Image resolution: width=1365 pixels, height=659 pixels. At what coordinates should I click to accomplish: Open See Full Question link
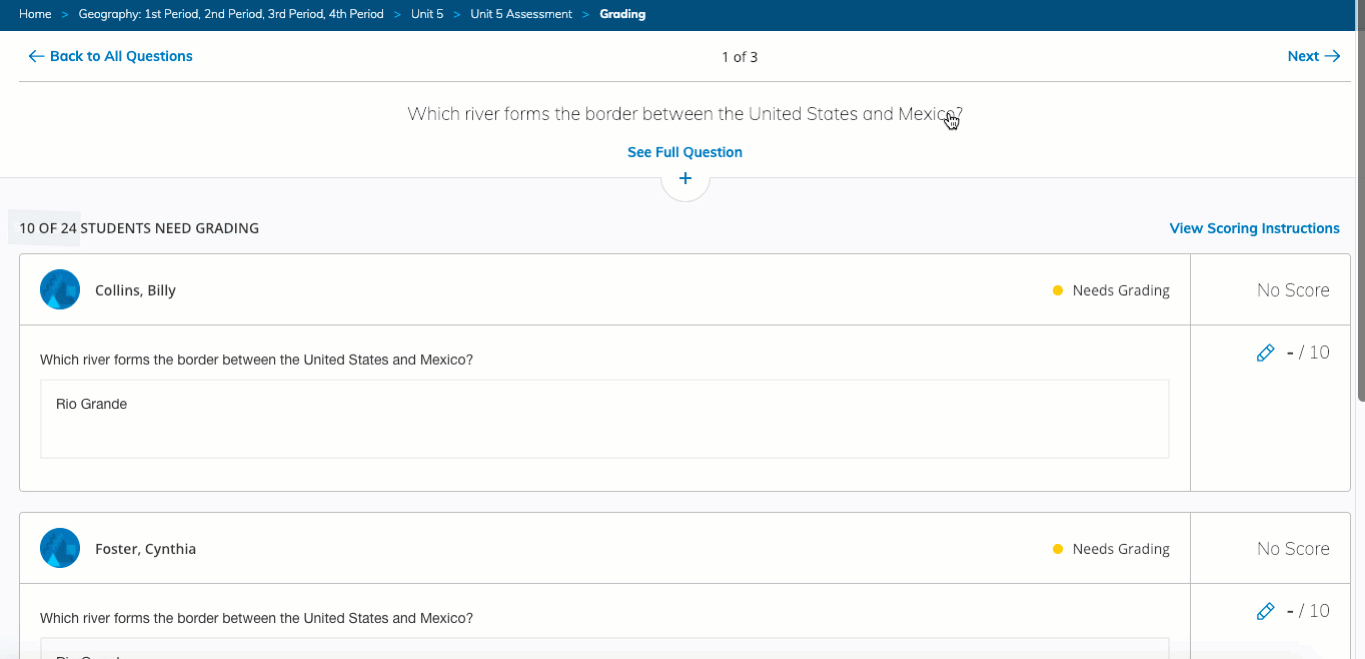tap(685, 152)
